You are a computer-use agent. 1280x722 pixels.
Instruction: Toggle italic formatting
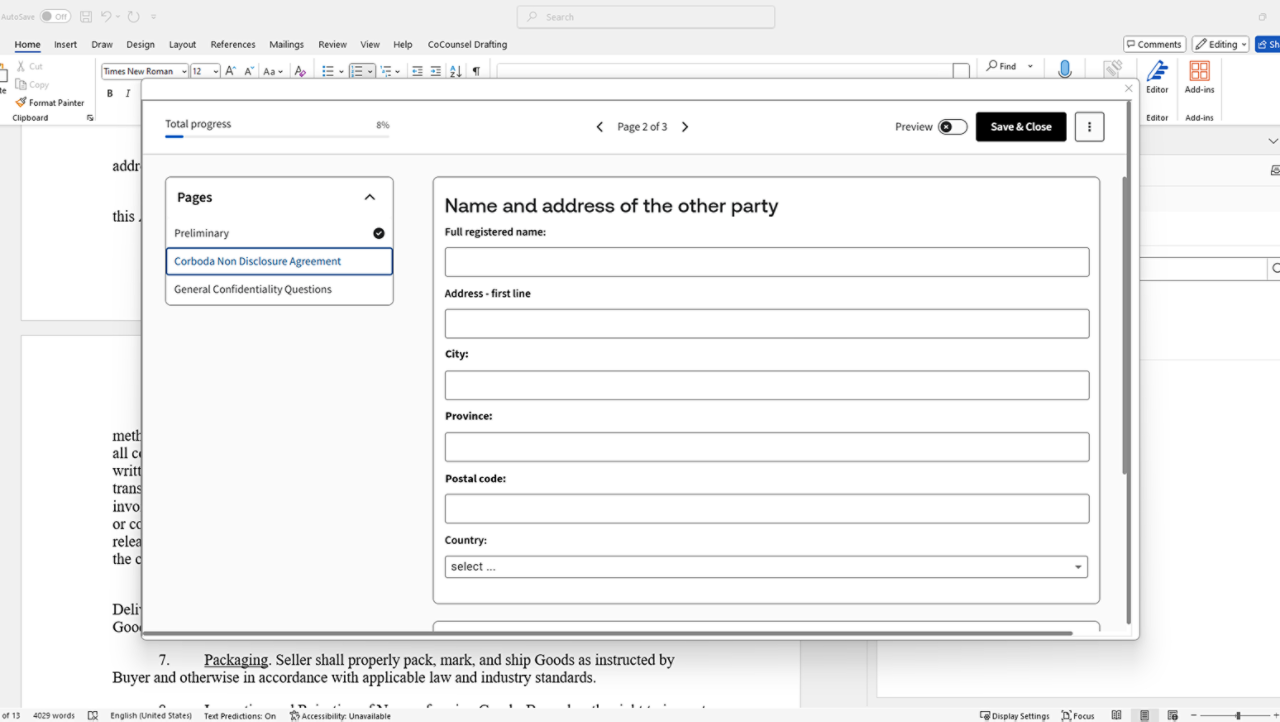pos(128,93)
